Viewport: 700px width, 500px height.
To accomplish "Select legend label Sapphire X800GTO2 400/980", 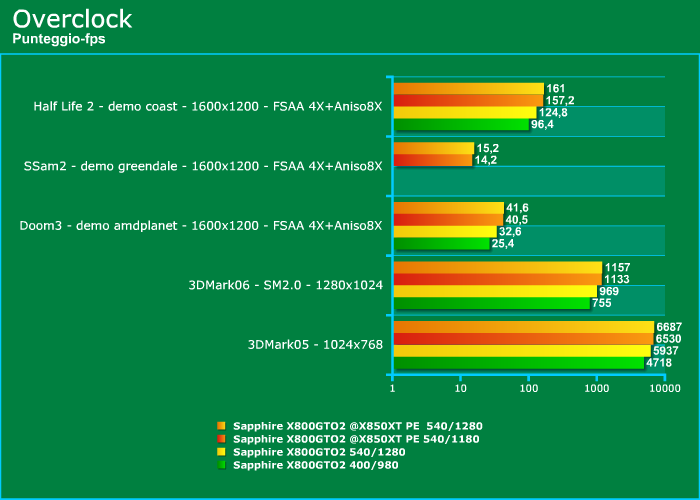I will (316, 465).
